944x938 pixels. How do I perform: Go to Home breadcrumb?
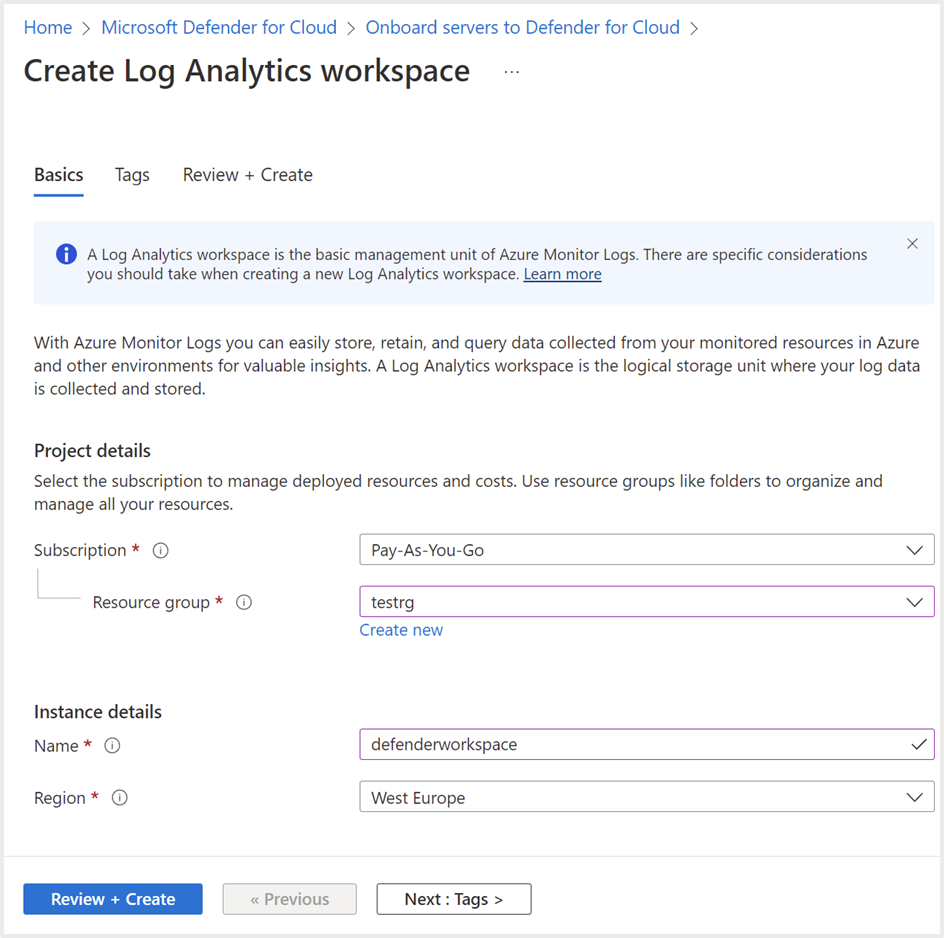48,28
